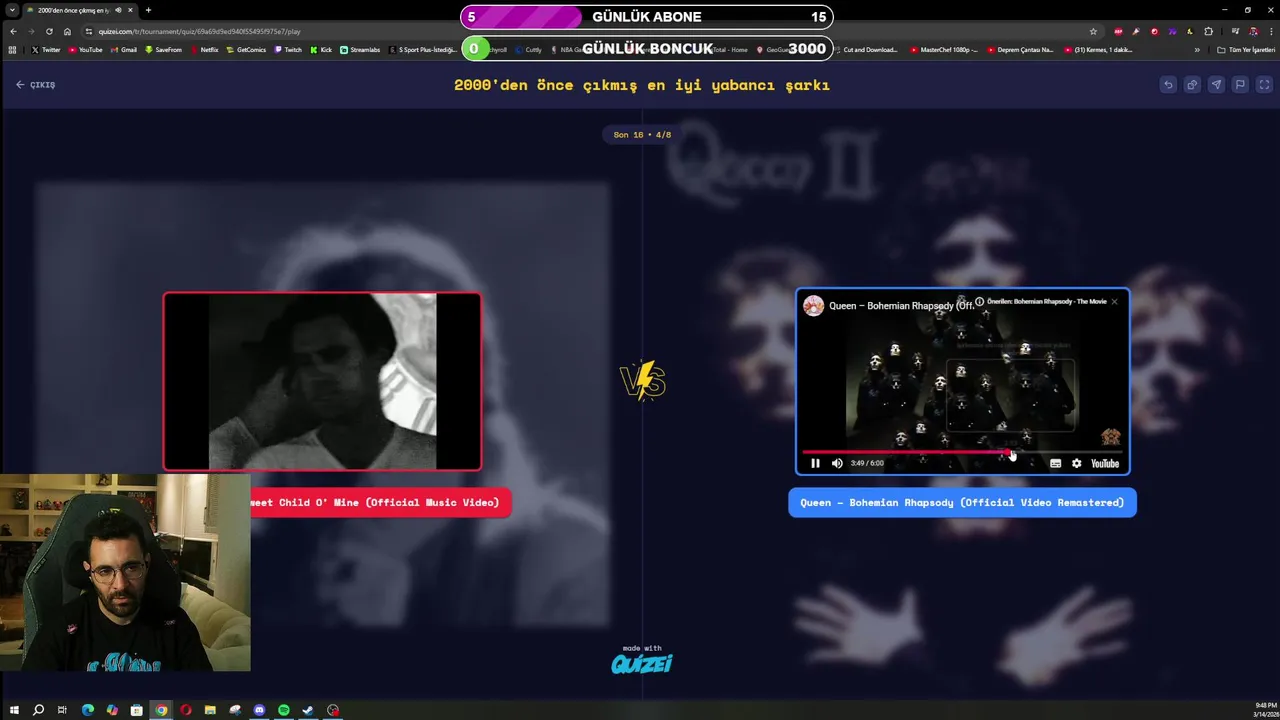Click the Queen channel avatar in player

(x=814, y=306)
